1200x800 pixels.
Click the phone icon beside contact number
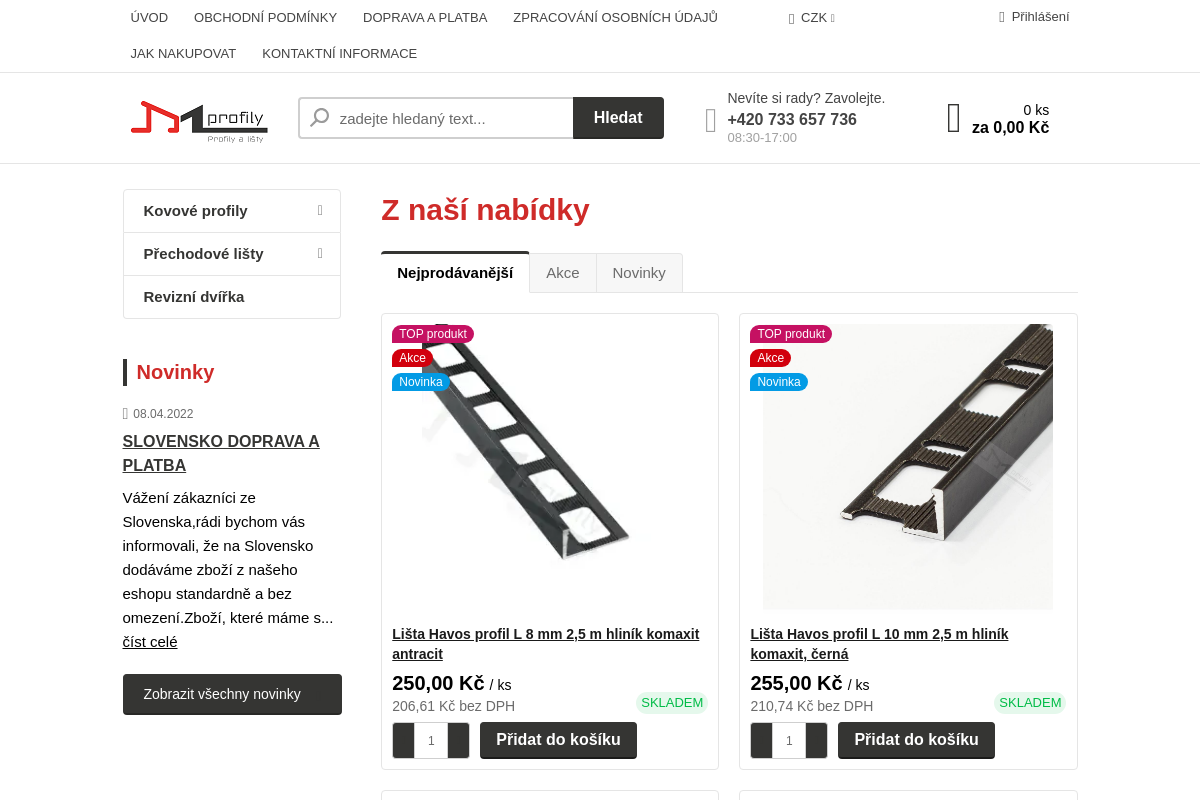[711, 121]
